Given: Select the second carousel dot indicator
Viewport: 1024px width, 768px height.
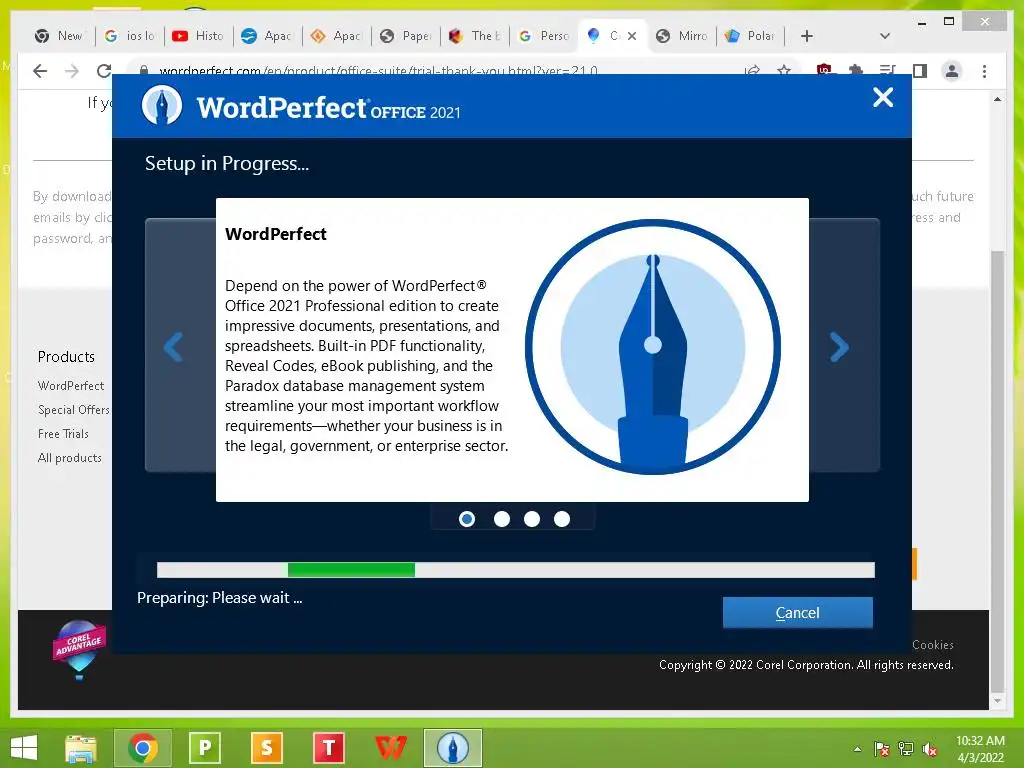Looking at the screenshot, I should click(x=502, y=519).
